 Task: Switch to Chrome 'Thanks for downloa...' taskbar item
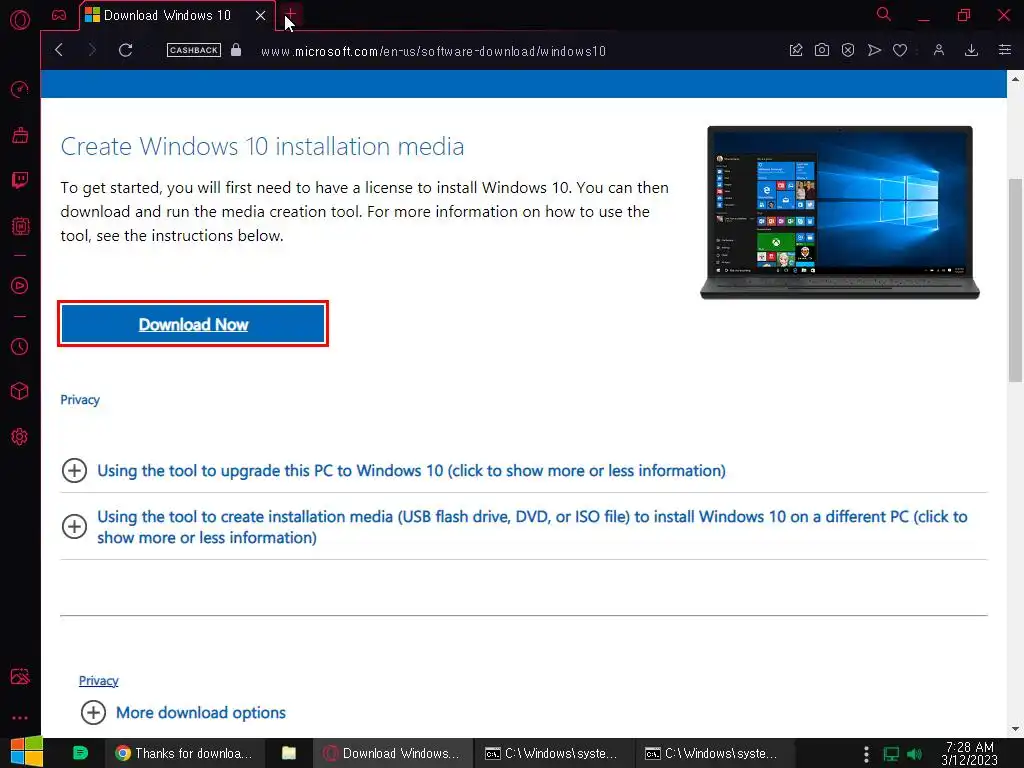(184, 753)
